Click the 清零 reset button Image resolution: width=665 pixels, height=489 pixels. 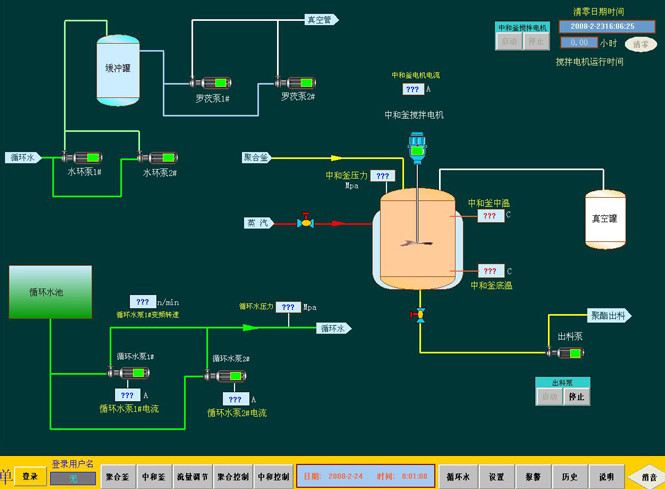640,44
